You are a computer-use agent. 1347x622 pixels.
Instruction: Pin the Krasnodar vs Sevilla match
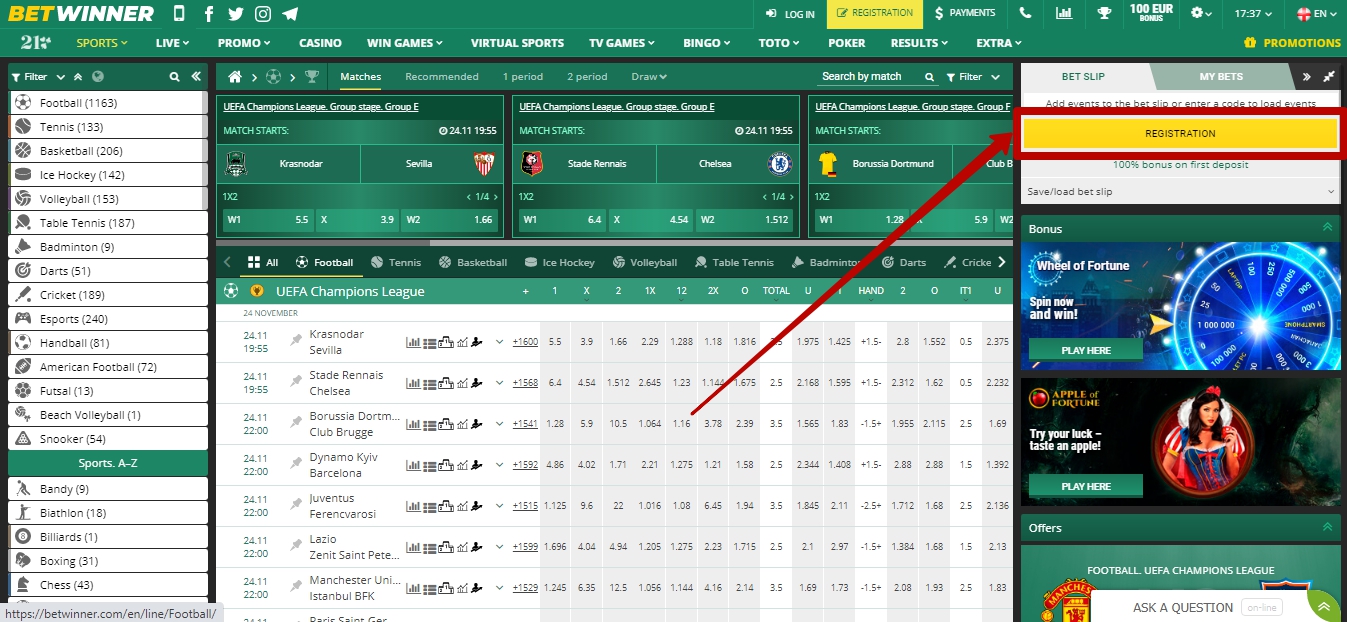coord(296,341)
